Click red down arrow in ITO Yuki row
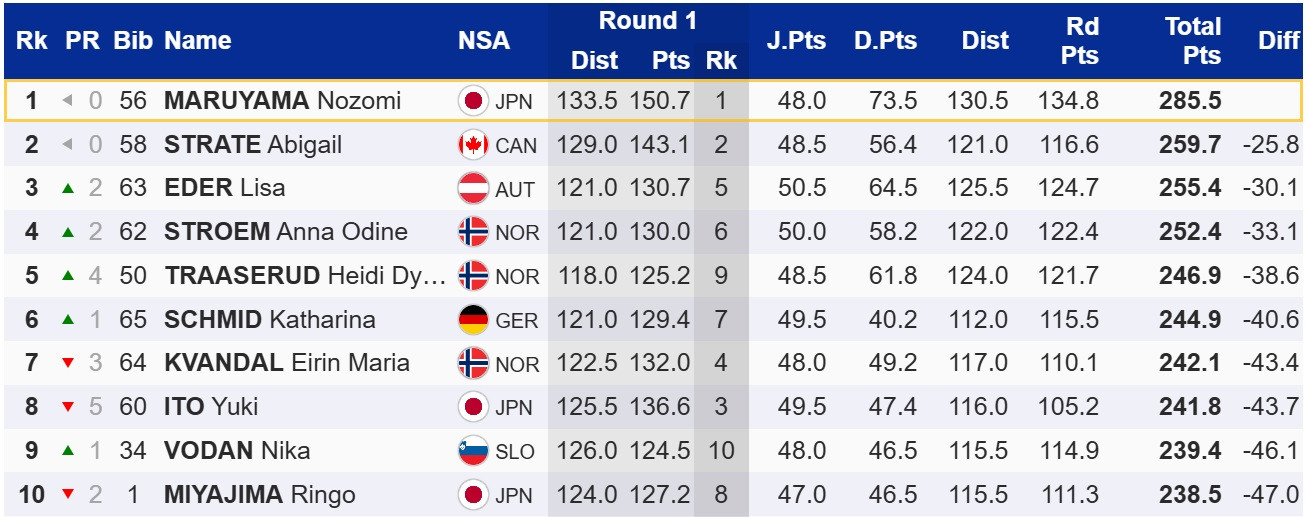 68,407
